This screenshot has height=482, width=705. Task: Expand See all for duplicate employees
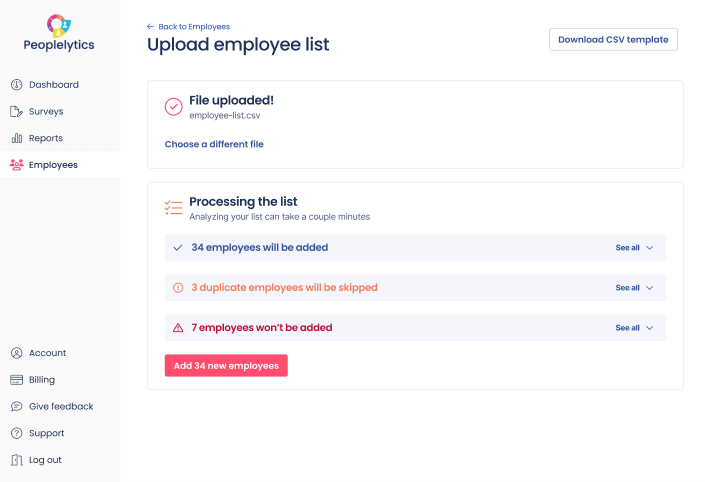tap(634, 288)
